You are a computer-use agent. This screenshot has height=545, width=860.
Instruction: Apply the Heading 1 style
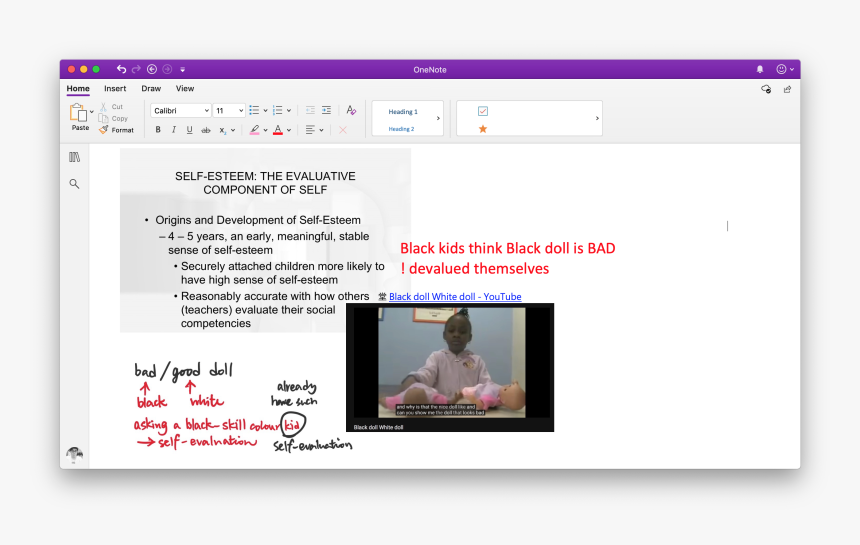[403, 112]
